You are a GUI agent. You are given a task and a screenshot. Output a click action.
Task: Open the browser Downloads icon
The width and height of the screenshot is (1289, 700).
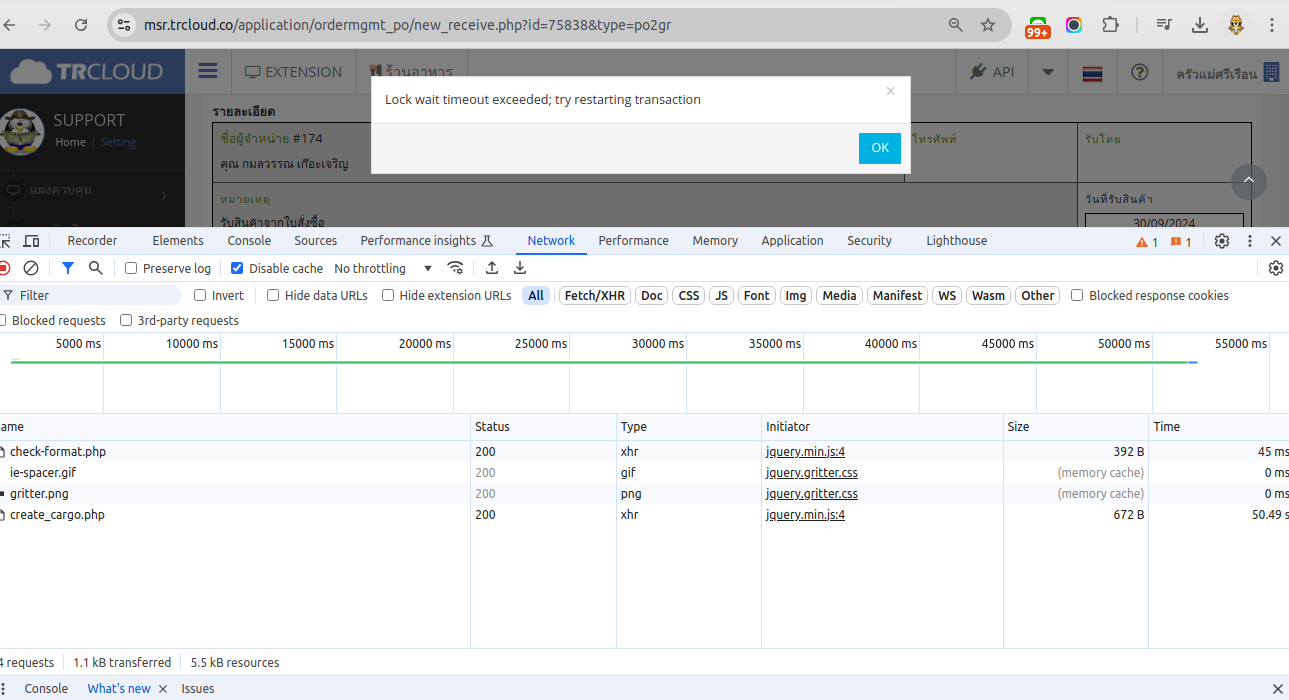click(1200, 25)
